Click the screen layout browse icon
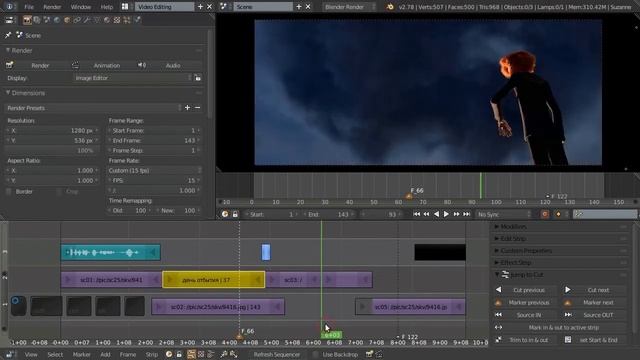 (125, 7)
